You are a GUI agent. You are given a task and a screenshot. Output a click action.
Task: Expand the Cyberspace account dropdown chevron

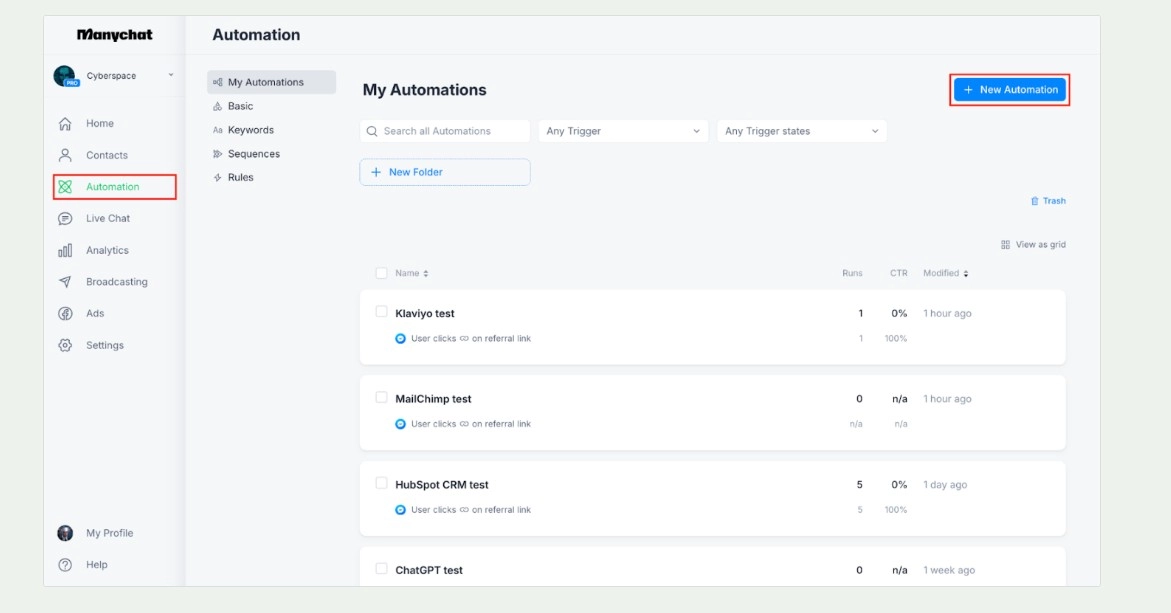point(171,75)
